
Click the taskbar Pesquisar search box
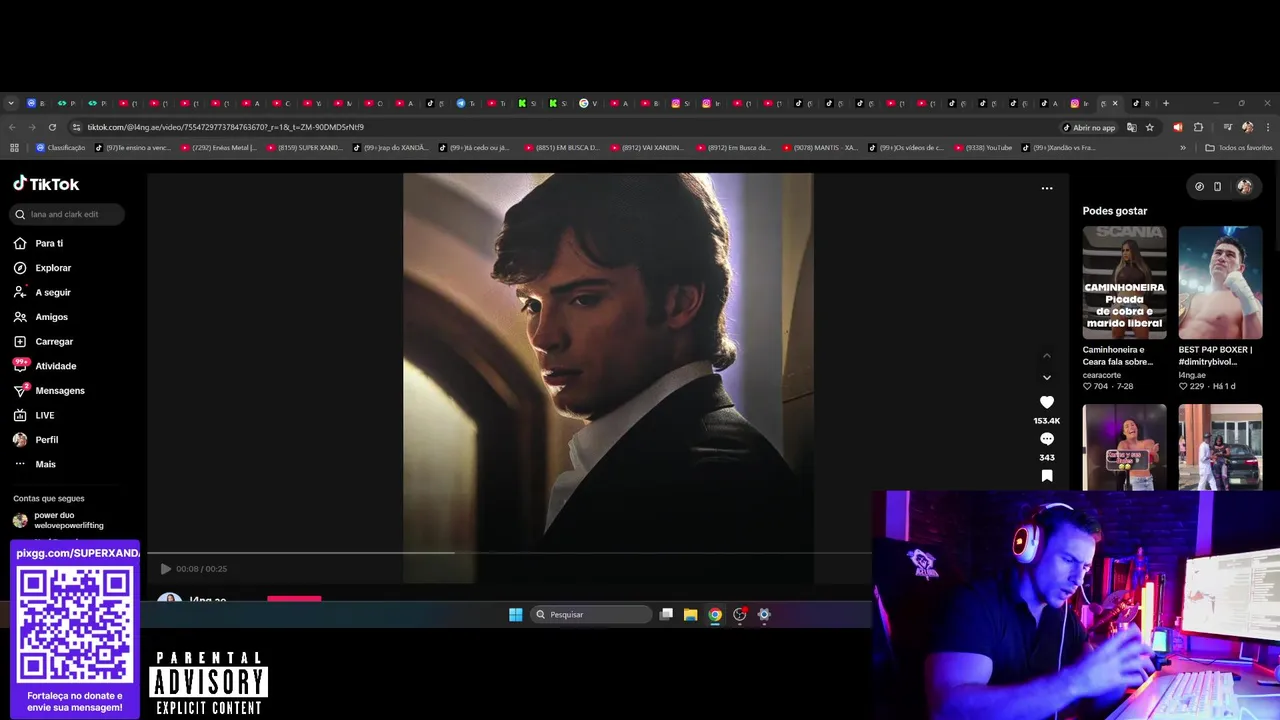coord(590,614)
